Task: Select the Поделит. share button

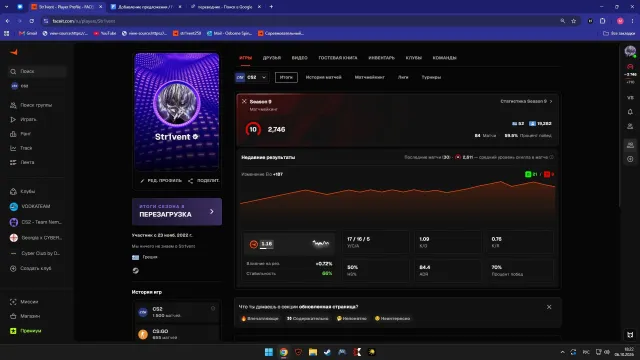Action: 204,180
